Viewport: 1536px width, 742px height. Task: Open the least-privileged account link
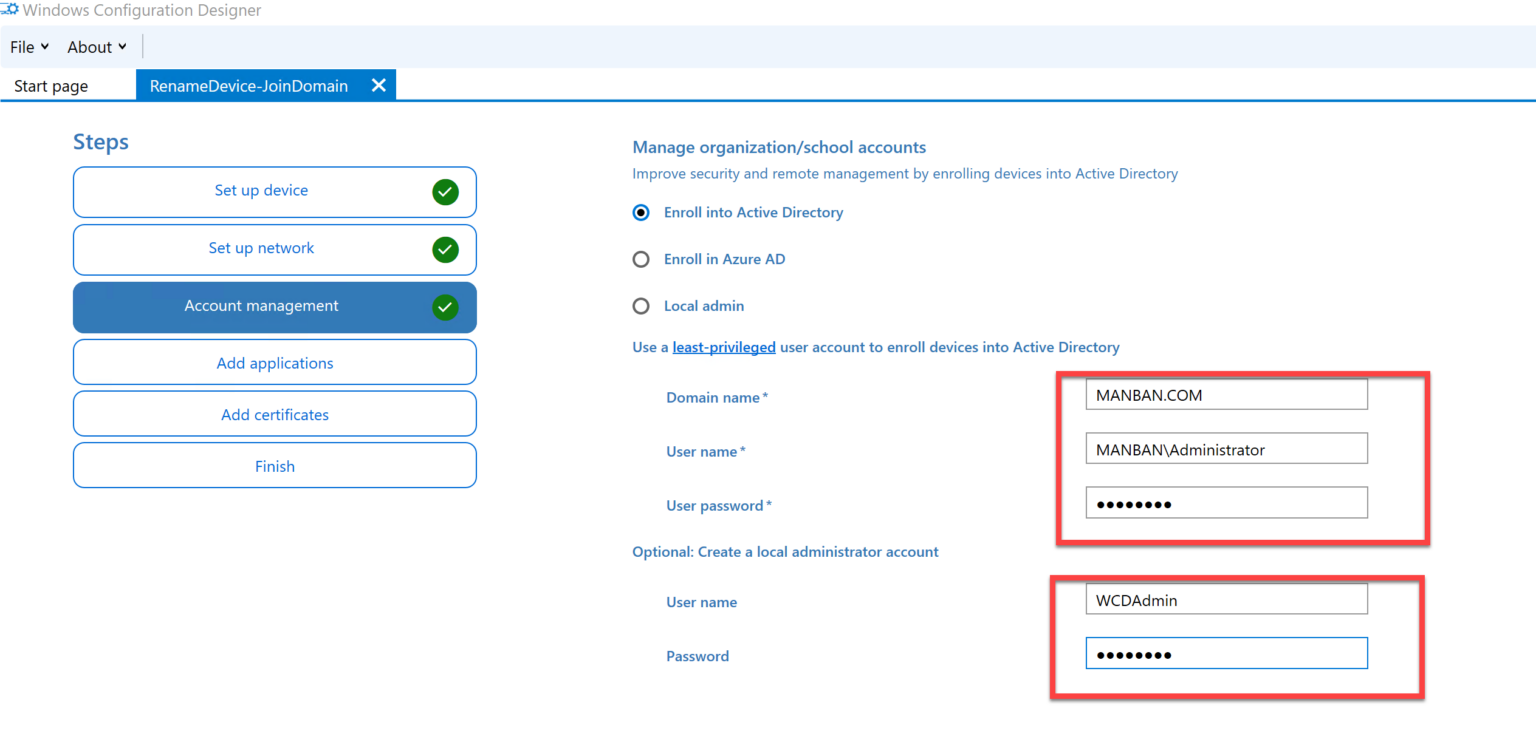724,347
